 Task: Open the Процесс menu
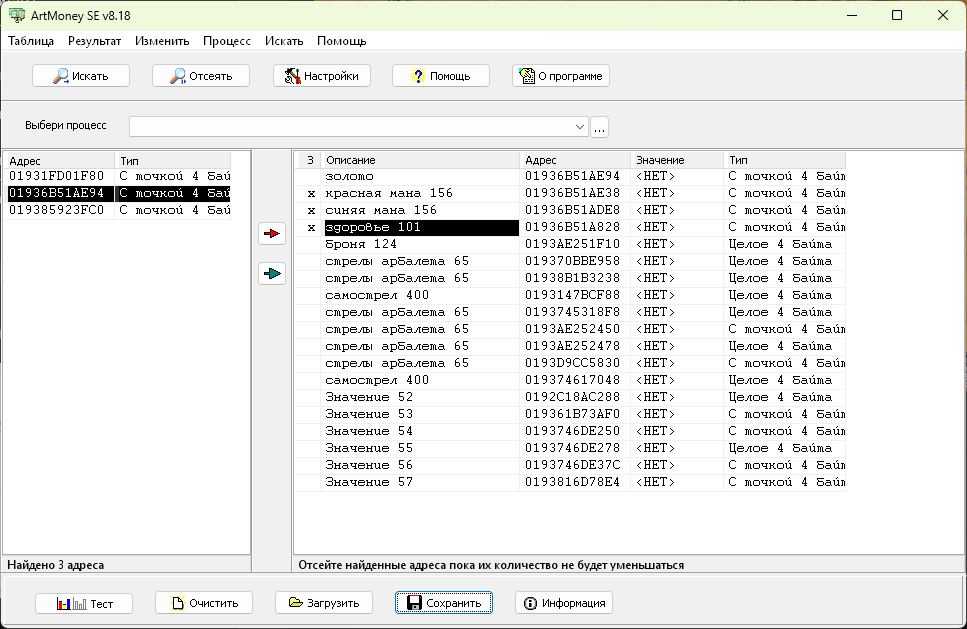click(x=226, y=41)
